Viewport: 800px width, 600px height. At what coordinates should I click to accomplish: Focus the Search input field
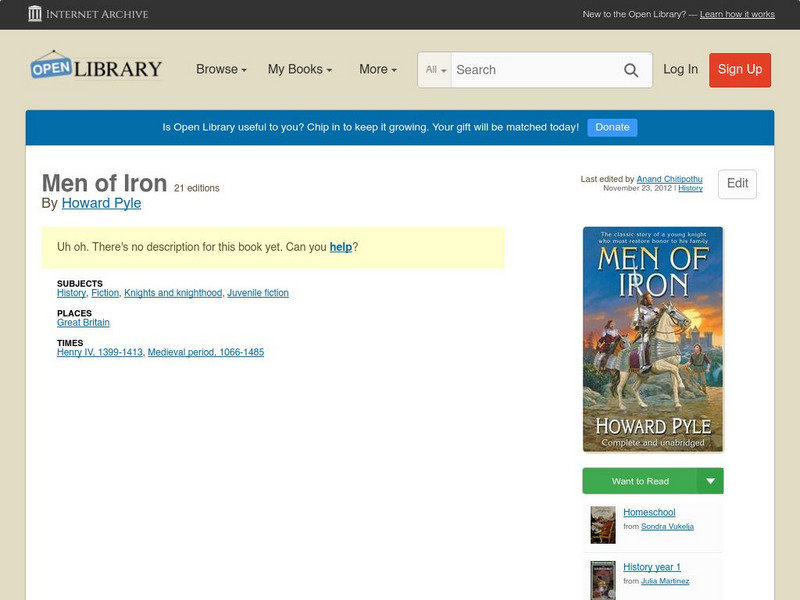coord(532,70)
